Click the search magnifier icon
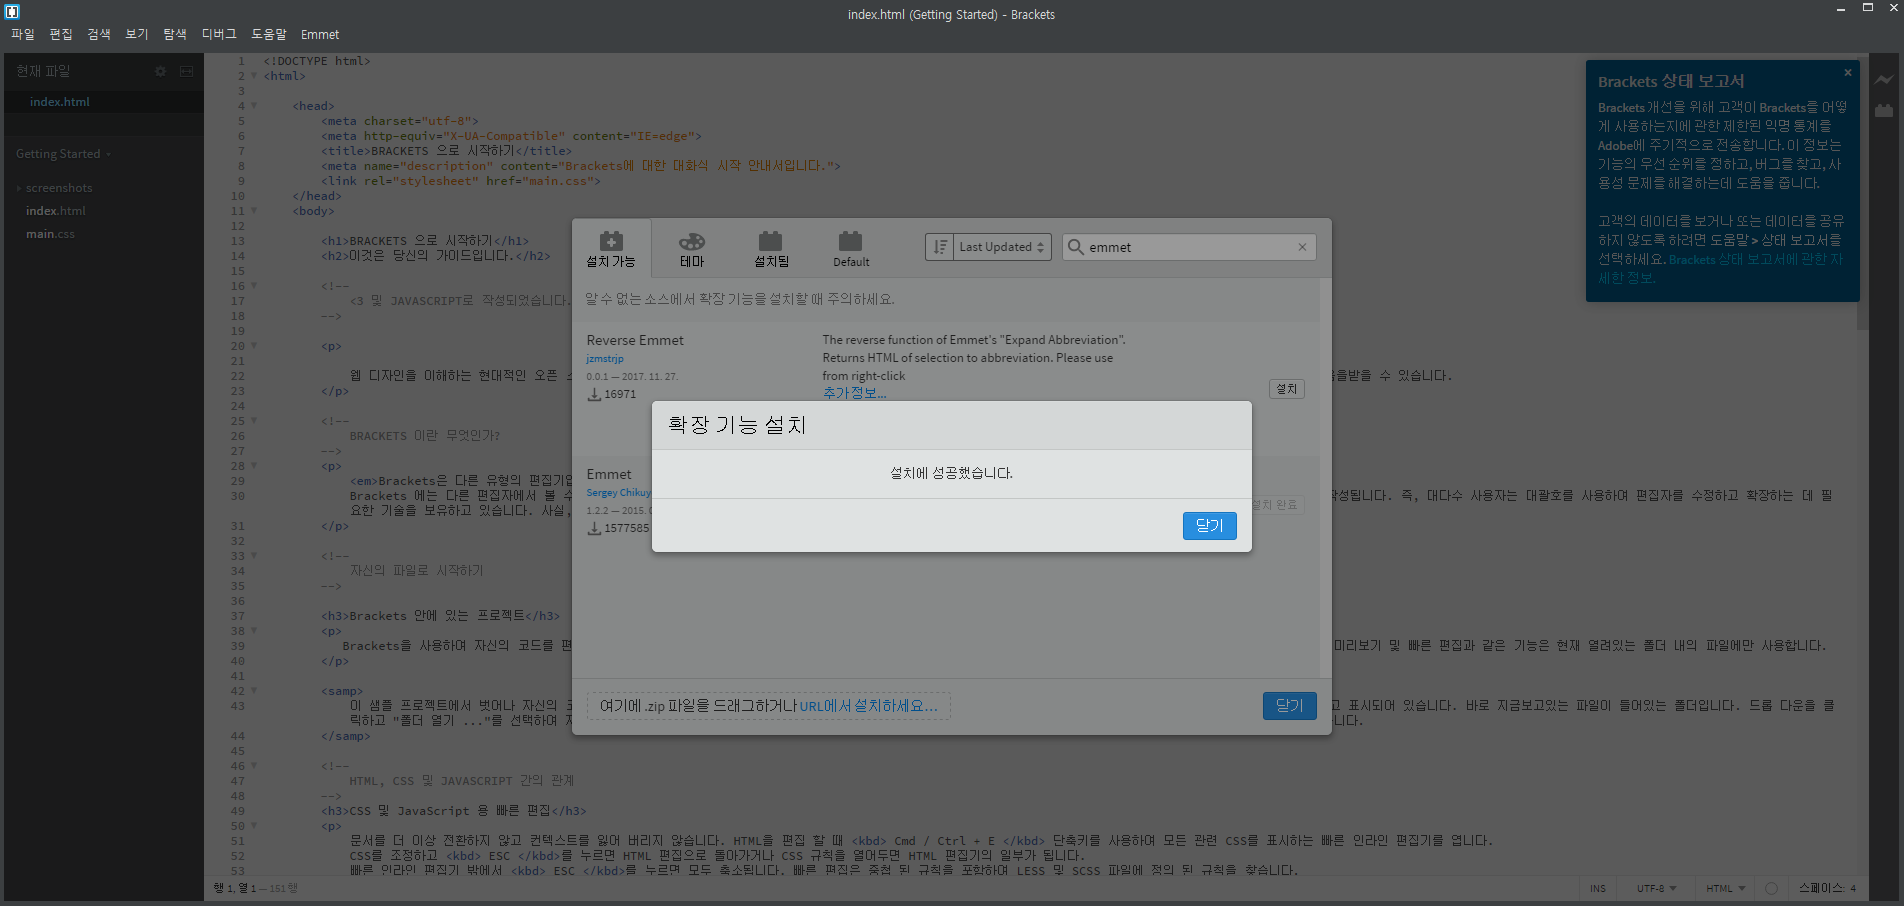The image size is (1904, 906). [1076, 247]
